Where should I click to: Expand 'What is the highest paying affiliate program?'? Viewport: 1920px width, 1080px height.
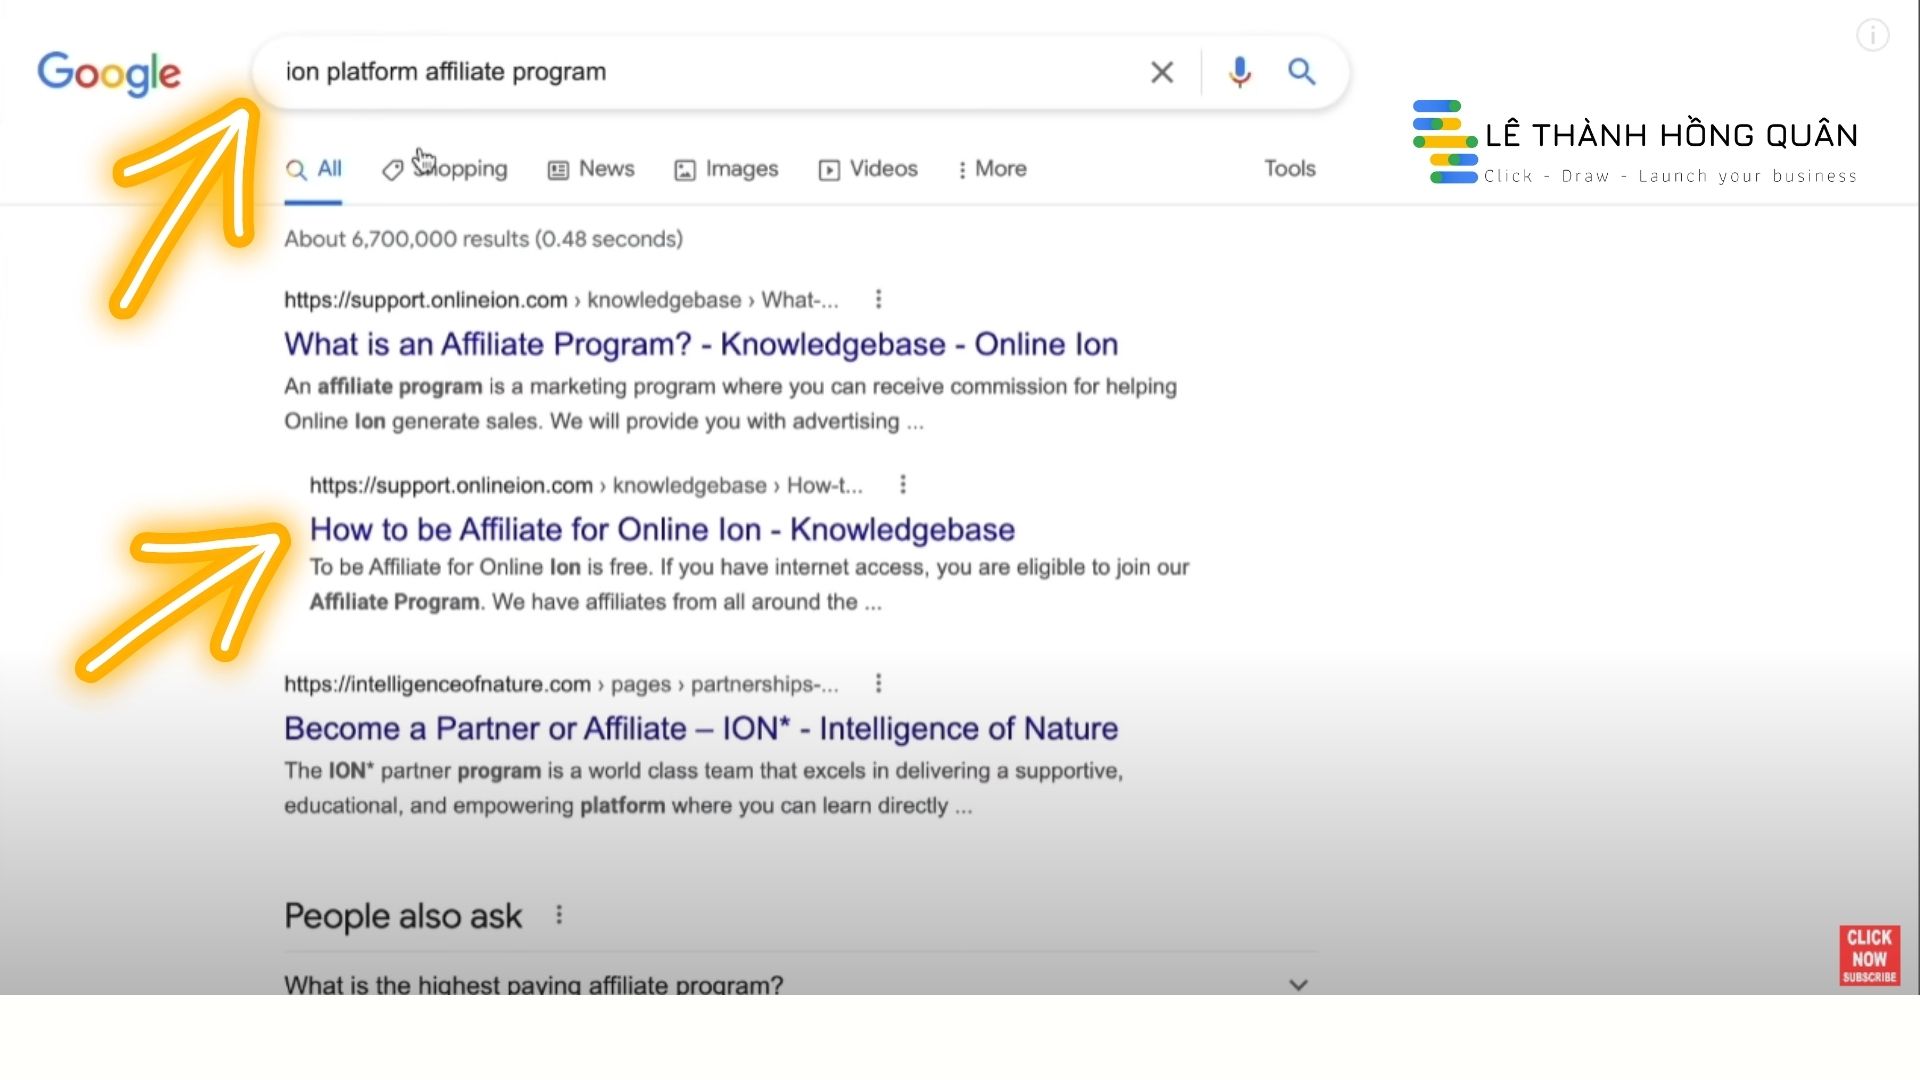[x=1298, y=984]
